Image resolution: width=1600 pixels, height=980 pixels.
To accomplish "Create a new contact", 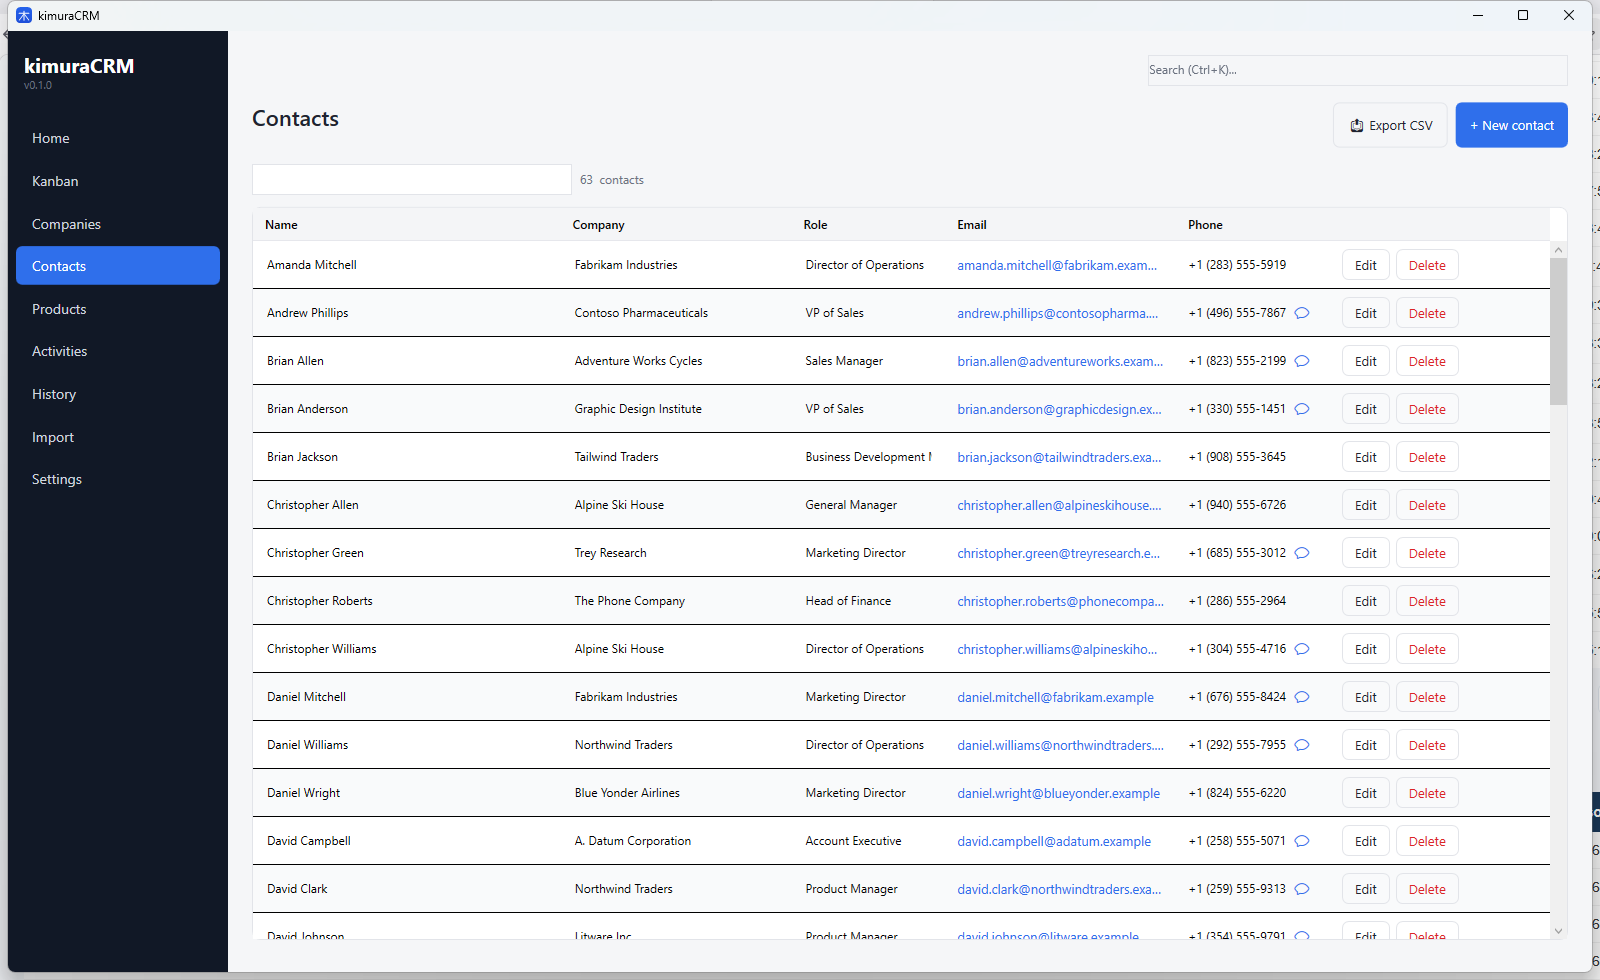I will [x=1511, y=124].
